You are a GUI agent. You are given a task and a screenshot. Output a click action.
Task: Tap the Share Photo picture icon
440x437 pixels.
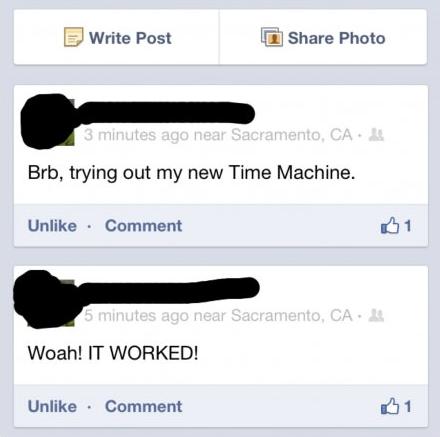[x=272, y=37]
